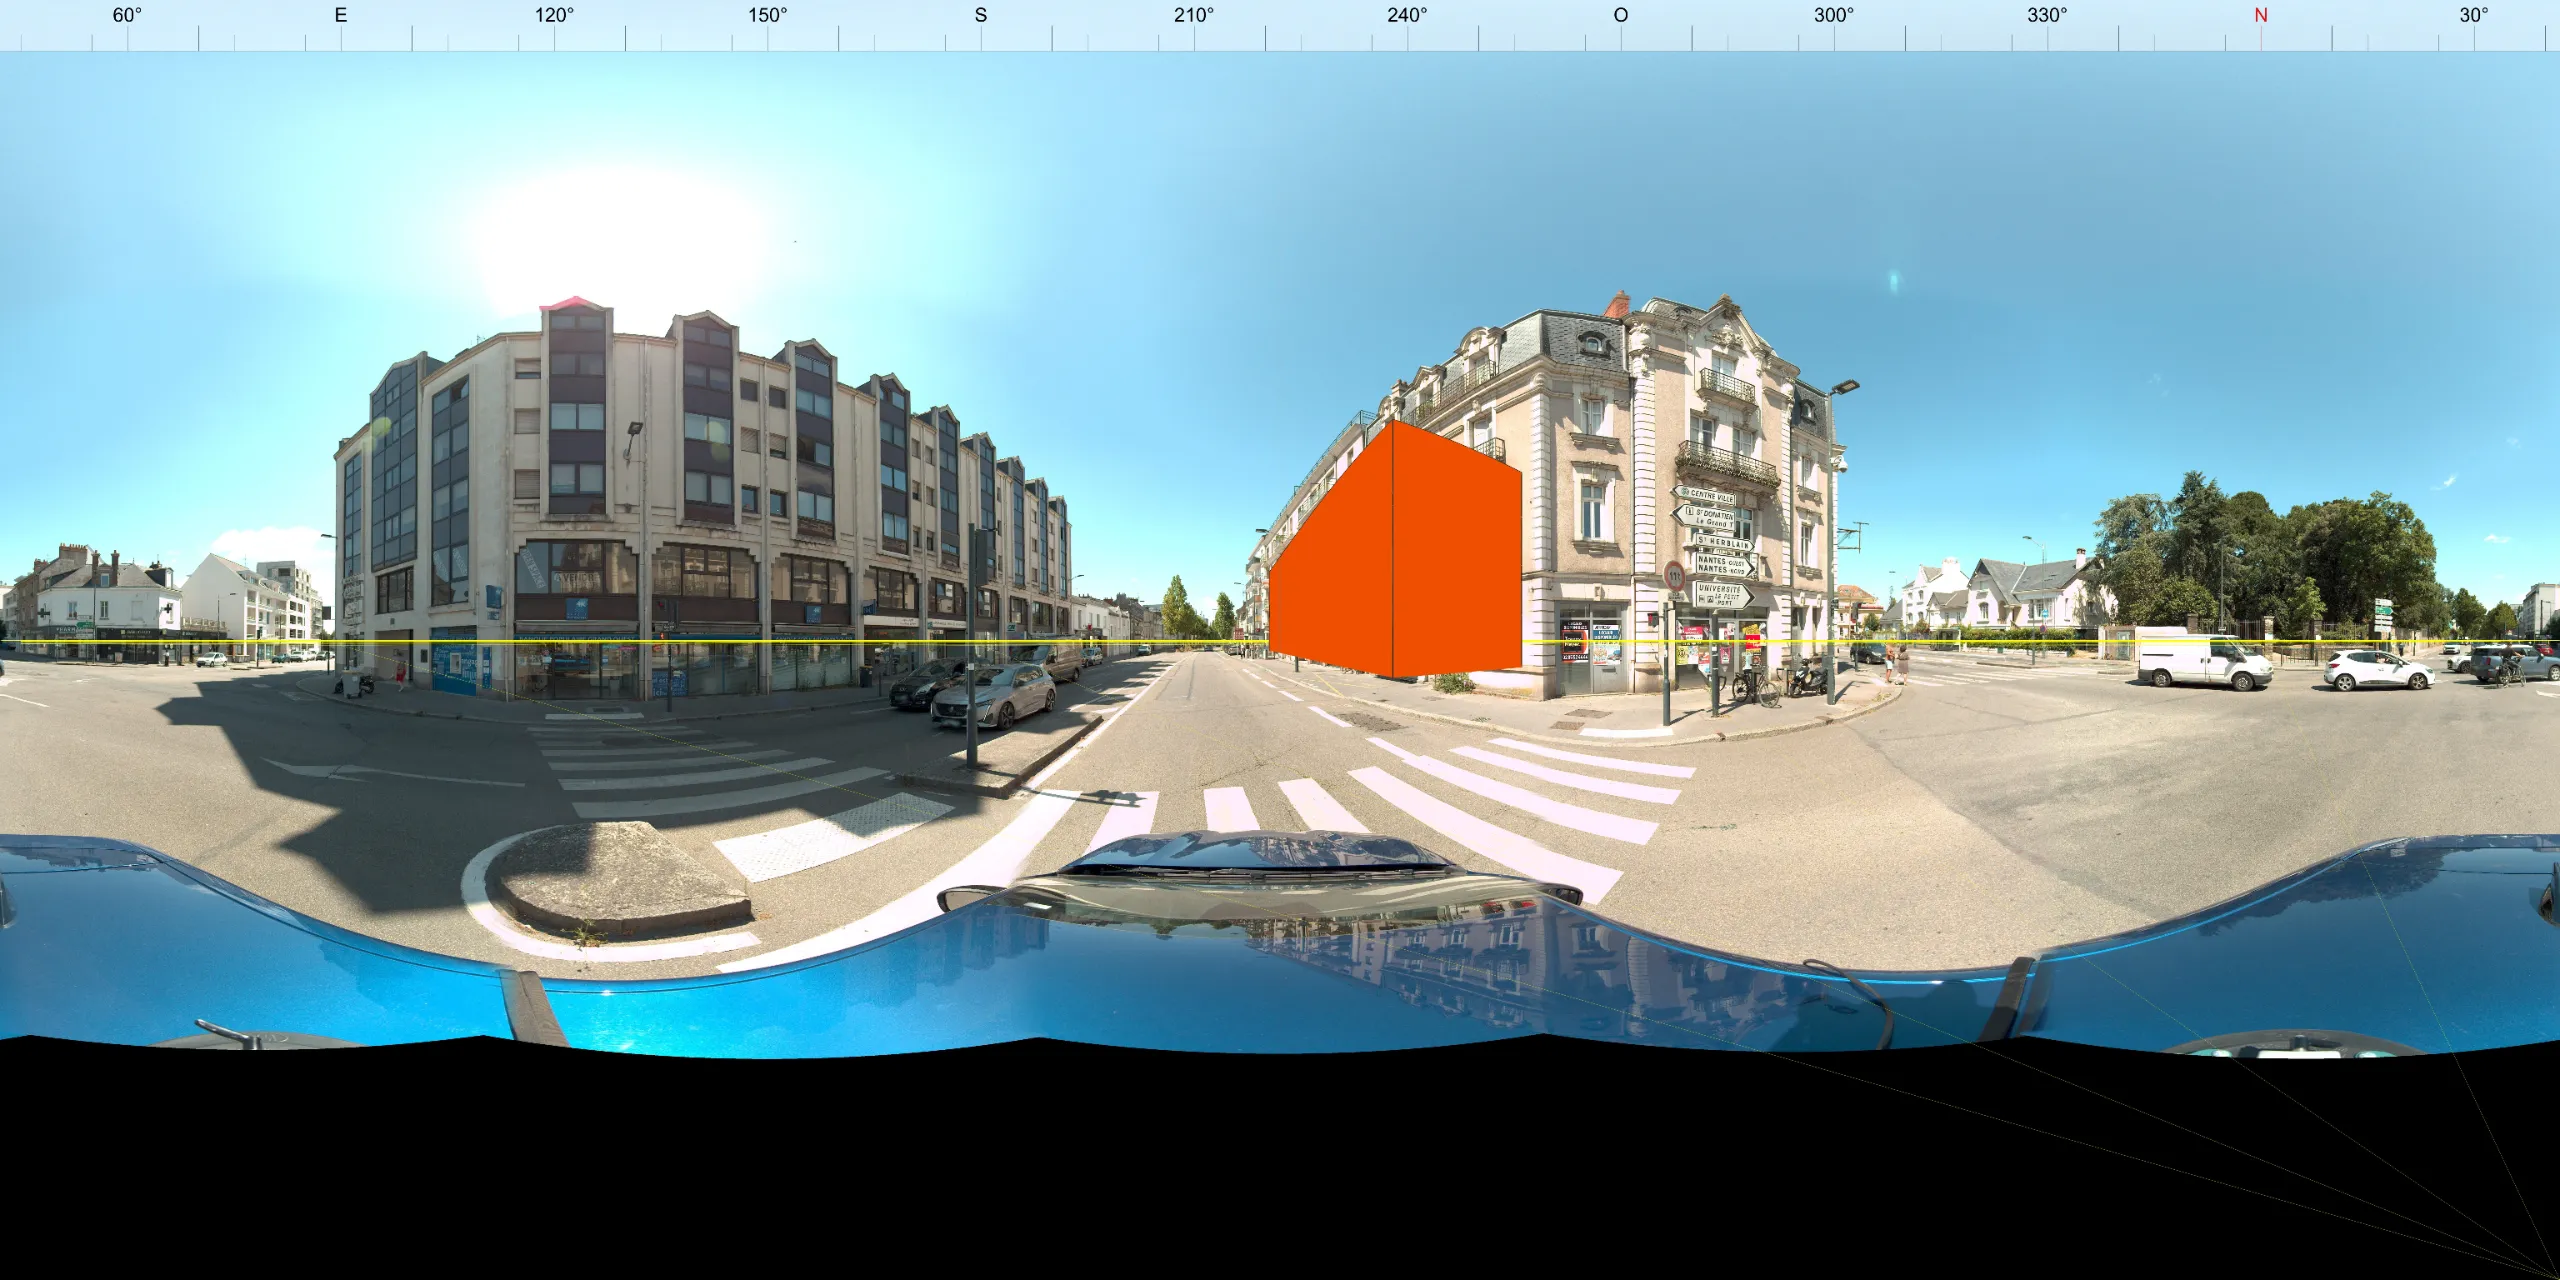This screenshot has height=1280, width=2560.
Task: Click the 210° mark on compass ruler
Action: pyautogui.click(x=1194, y=15)
